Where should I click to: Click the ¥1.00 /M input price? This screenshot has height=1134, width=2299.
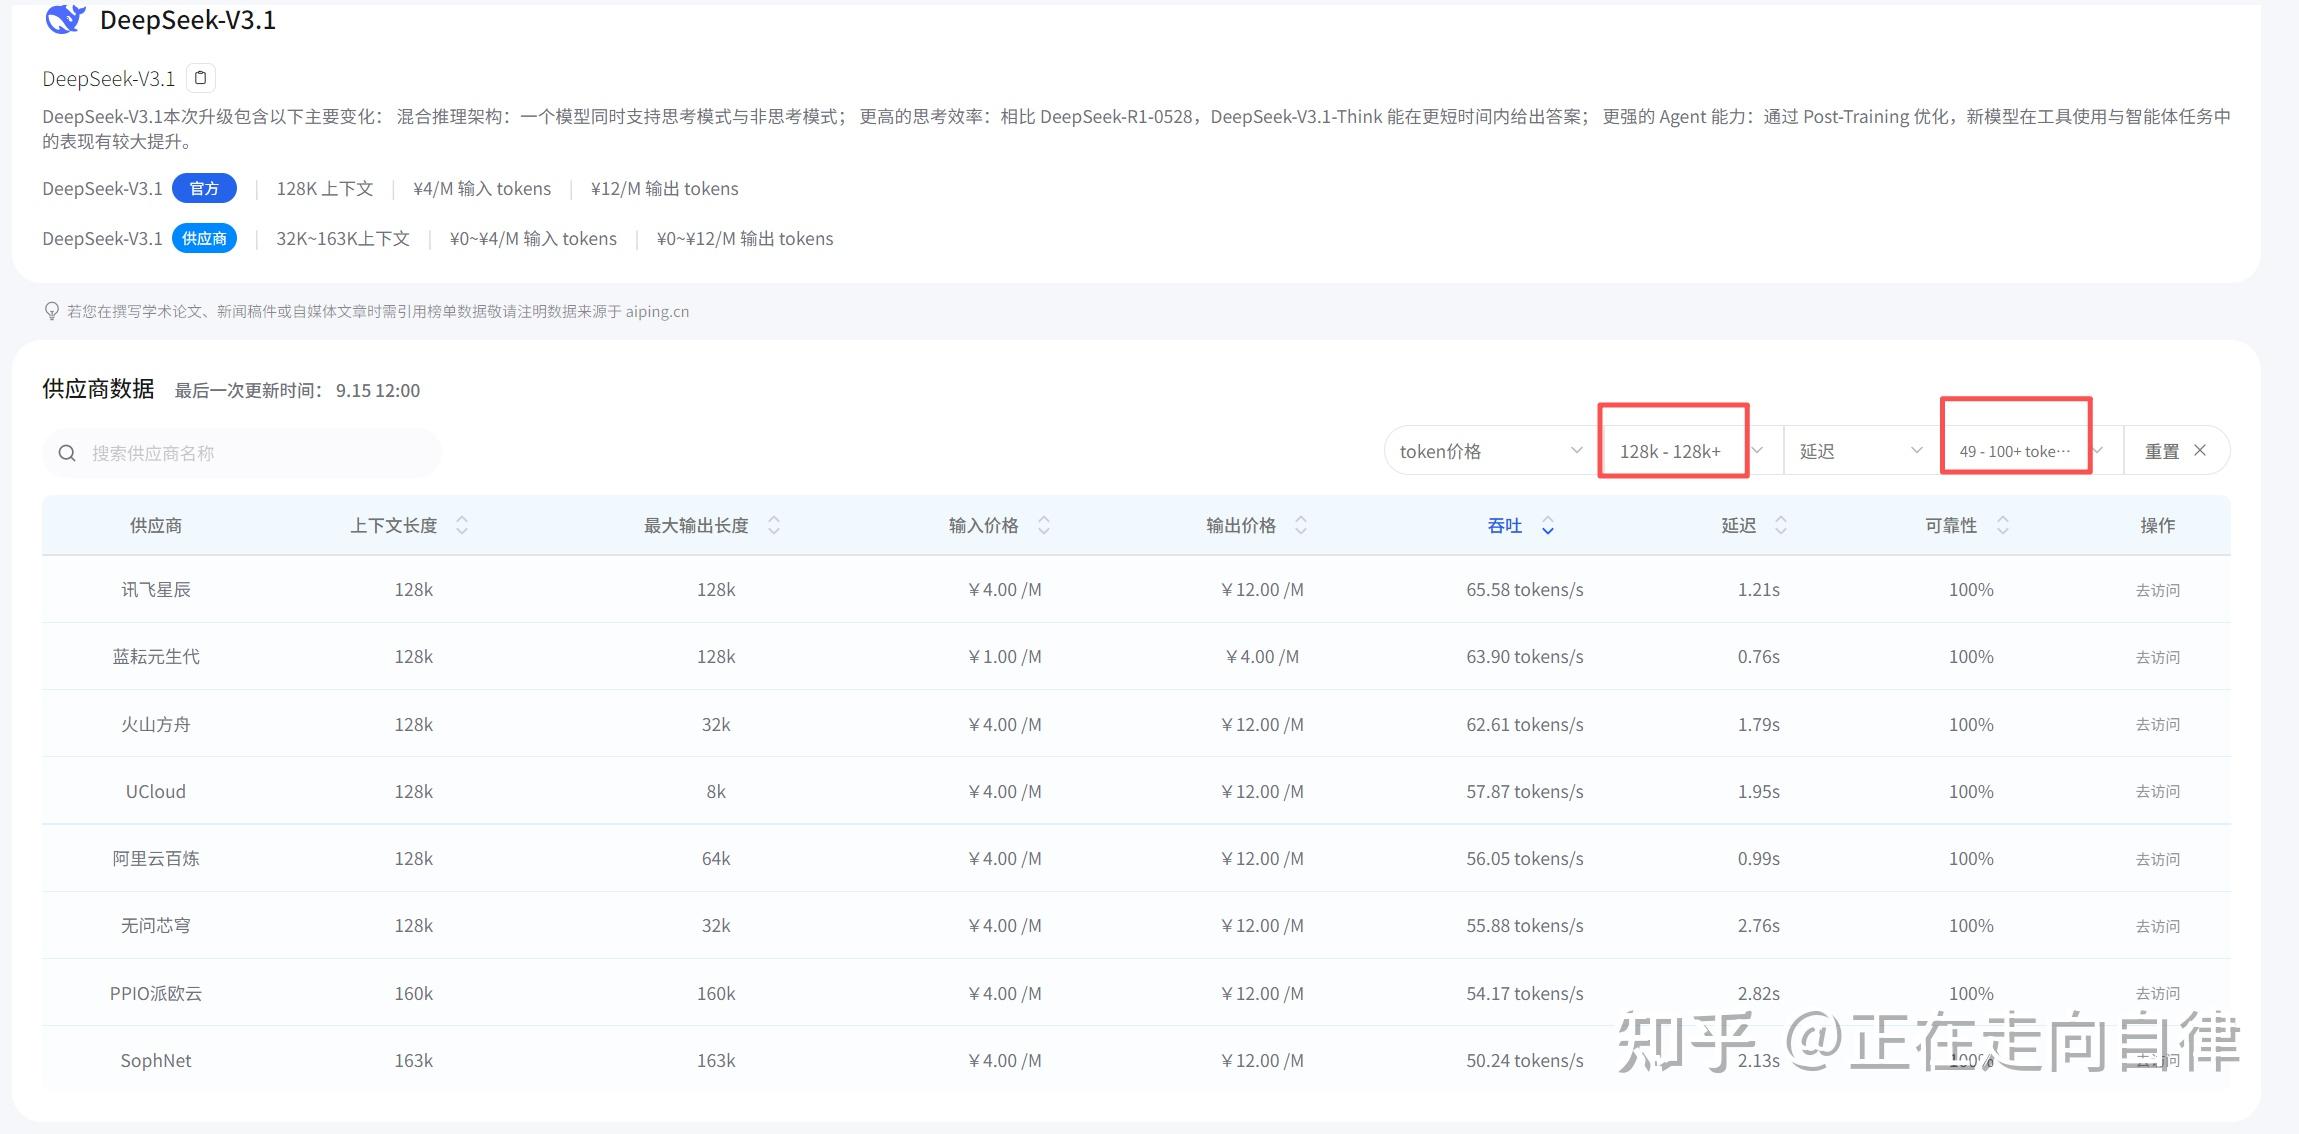point(1005,656)
